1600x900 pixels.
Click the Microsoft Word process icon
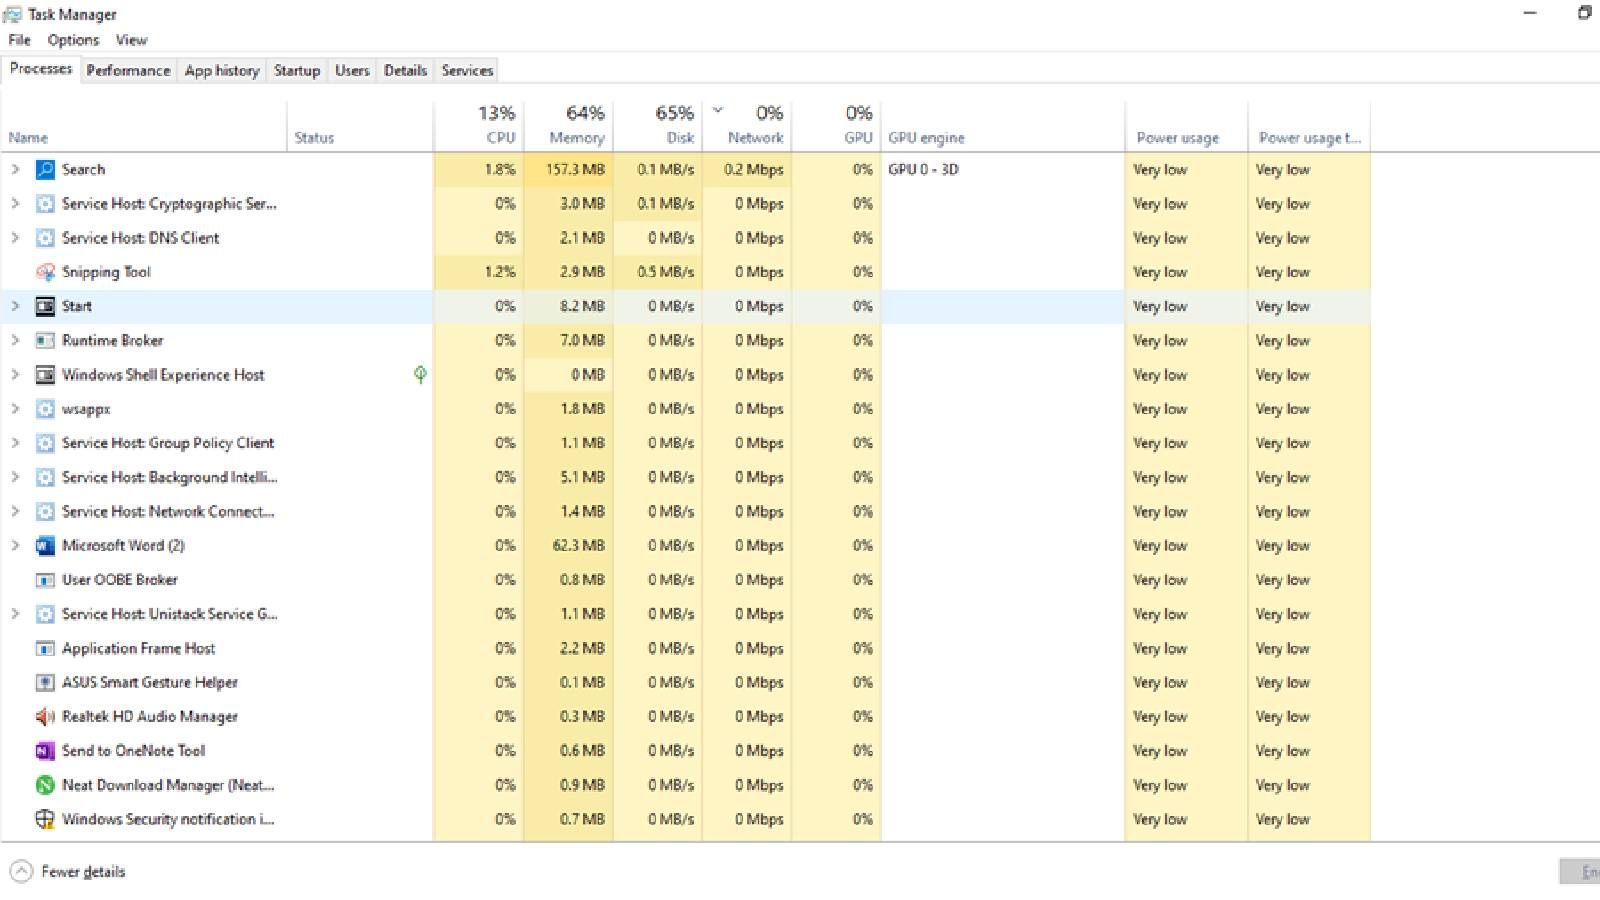tap(45, 546)
